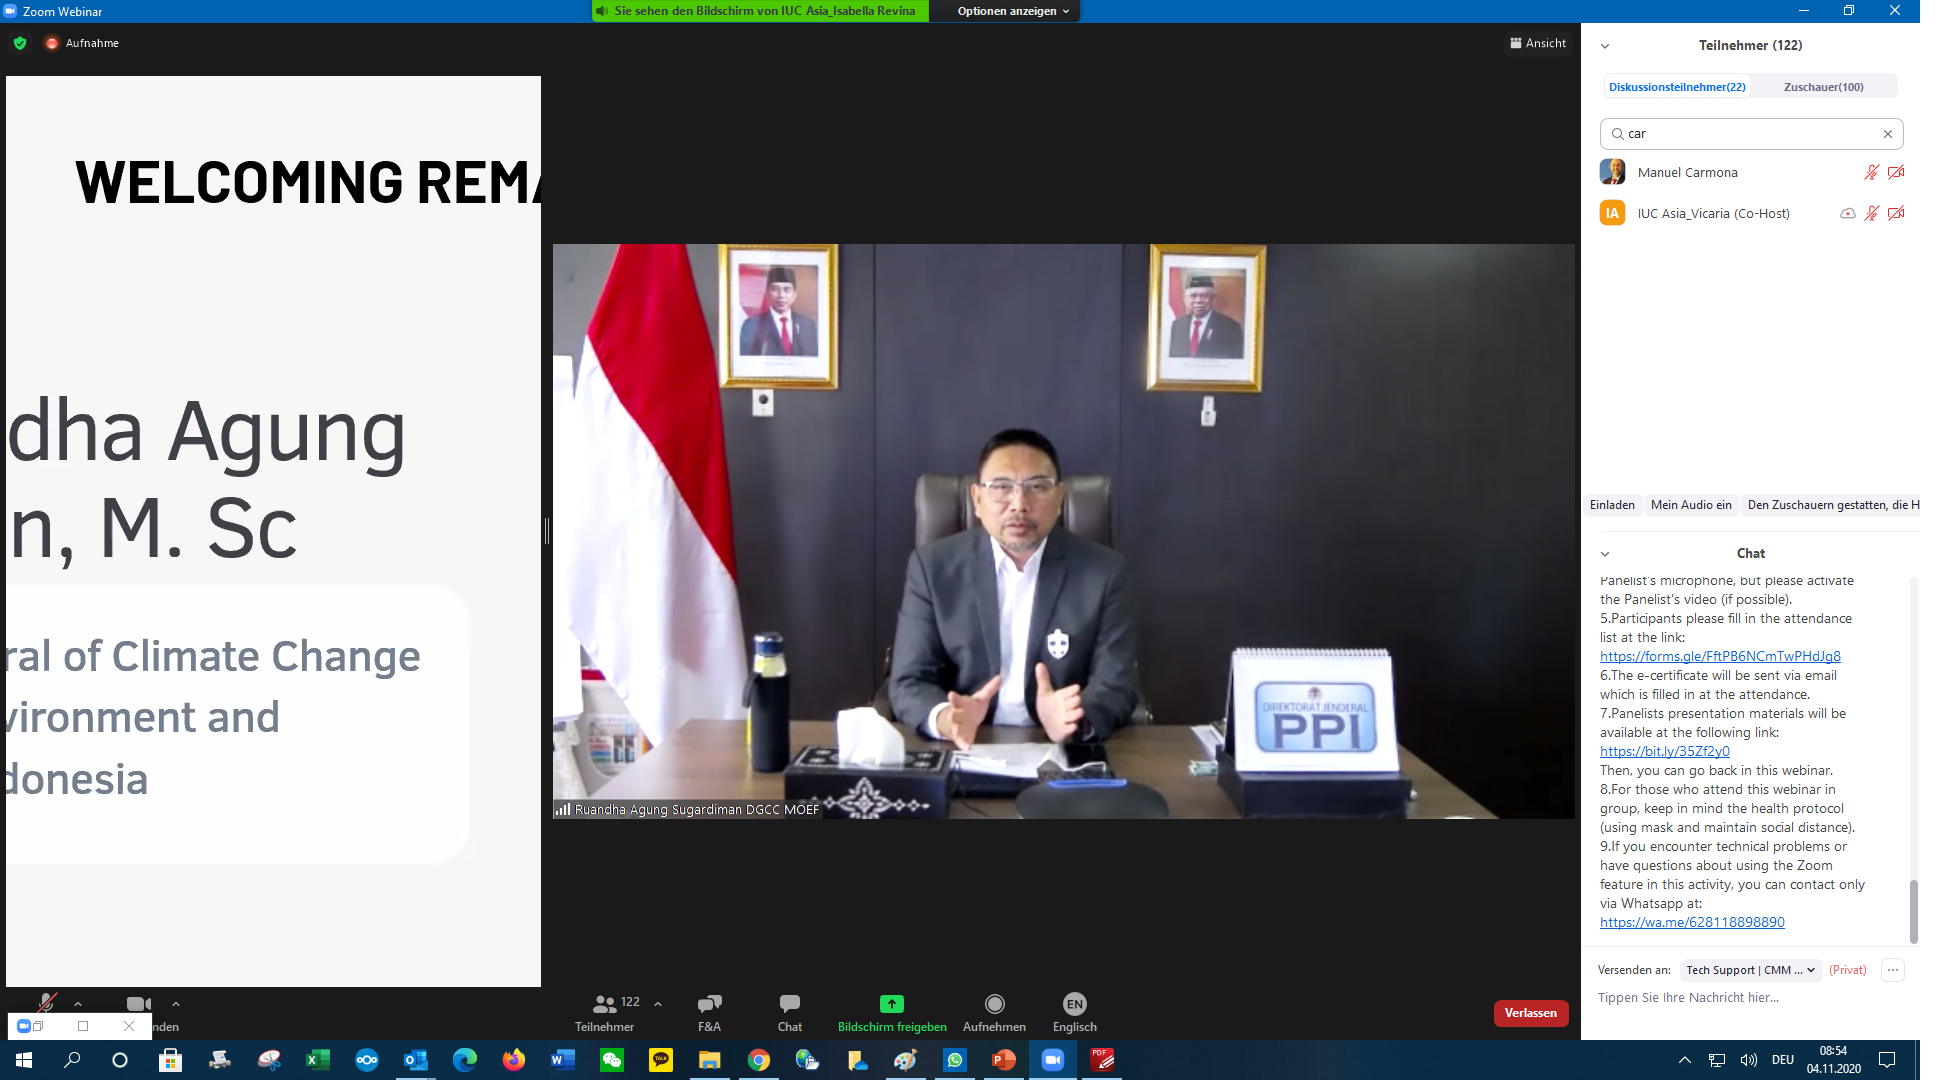1938x1080 pixels.
Task: Toggle the video camera button
Action: [x=137, y=1003]
